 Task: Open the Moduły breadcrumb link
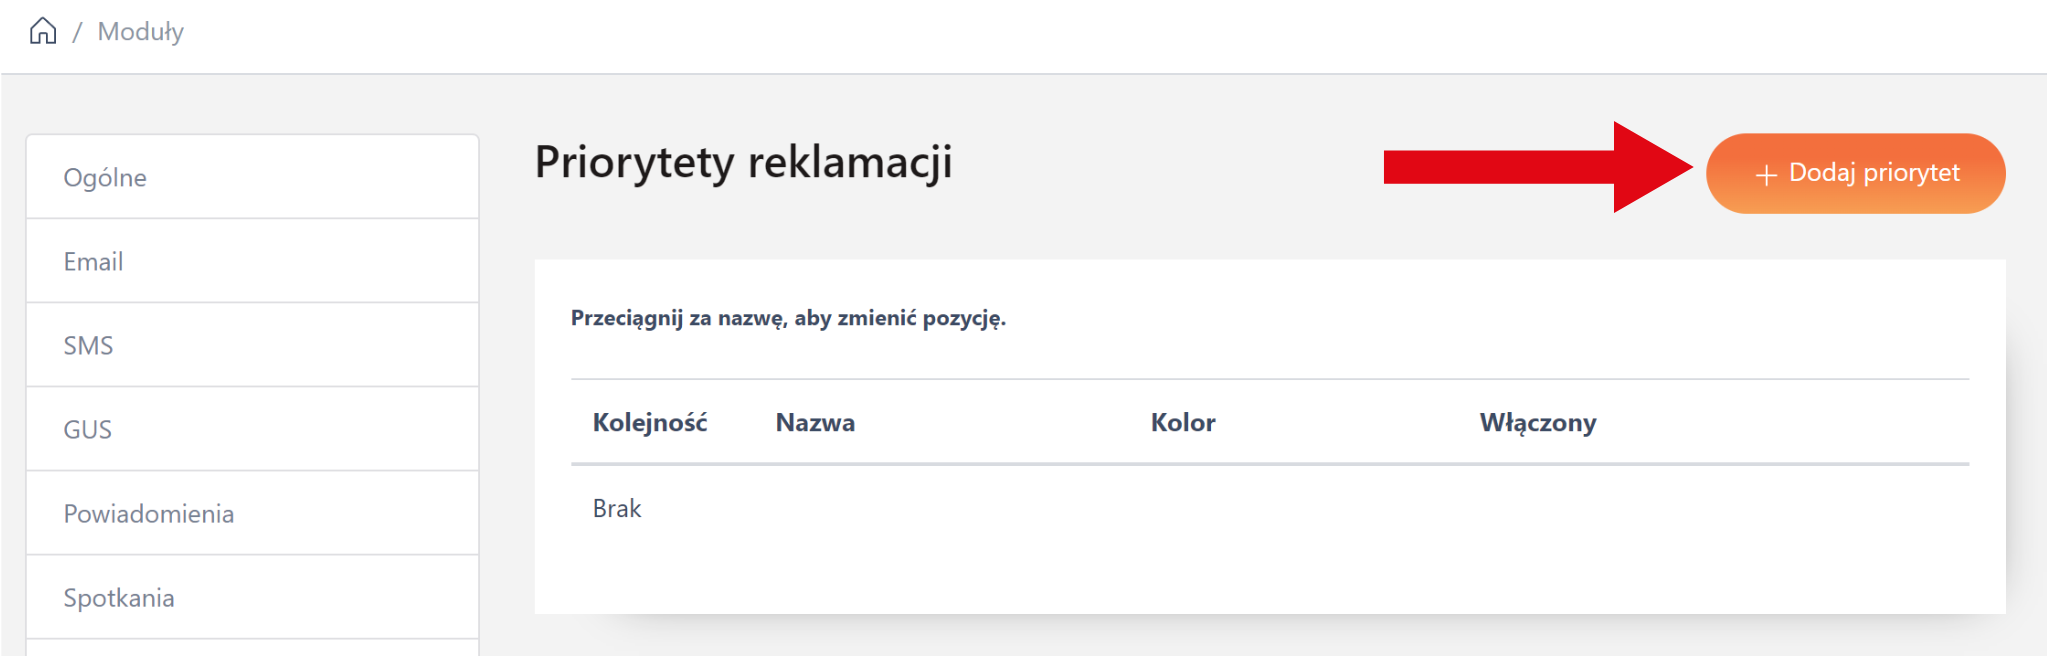(x=140, y=32)
